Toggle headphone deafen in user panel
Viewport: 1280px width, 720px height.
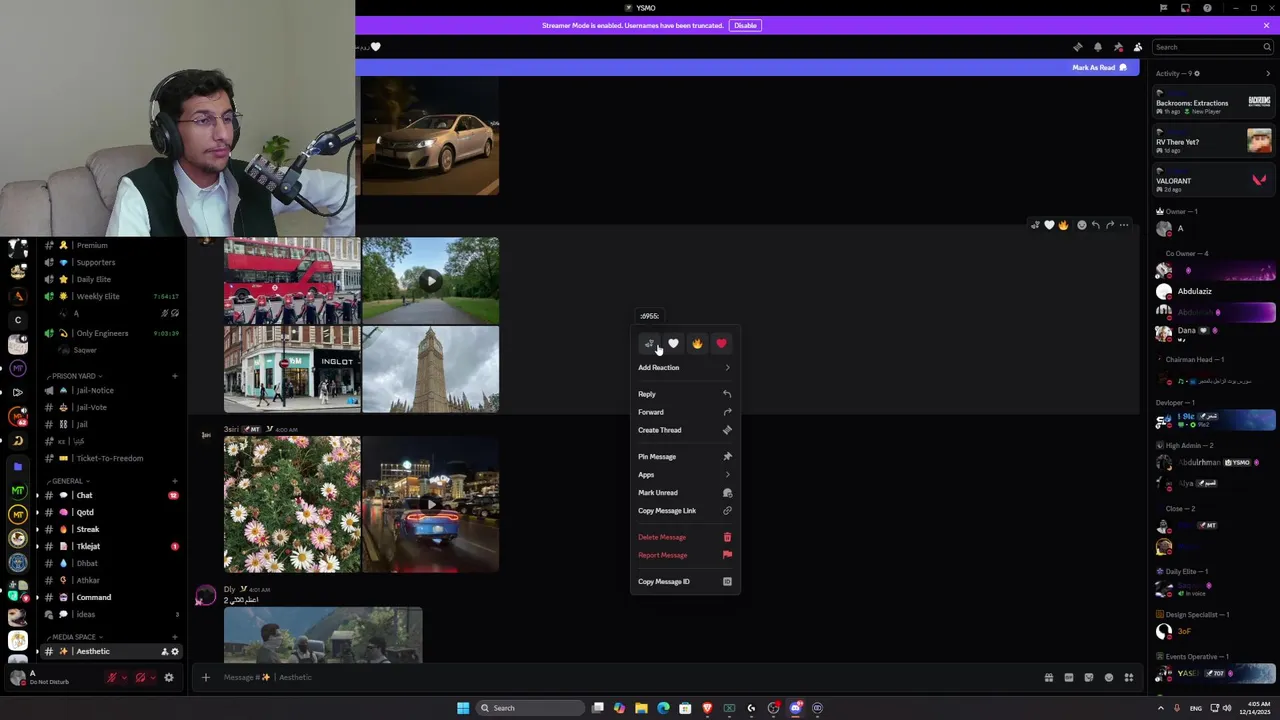(140, 678)
